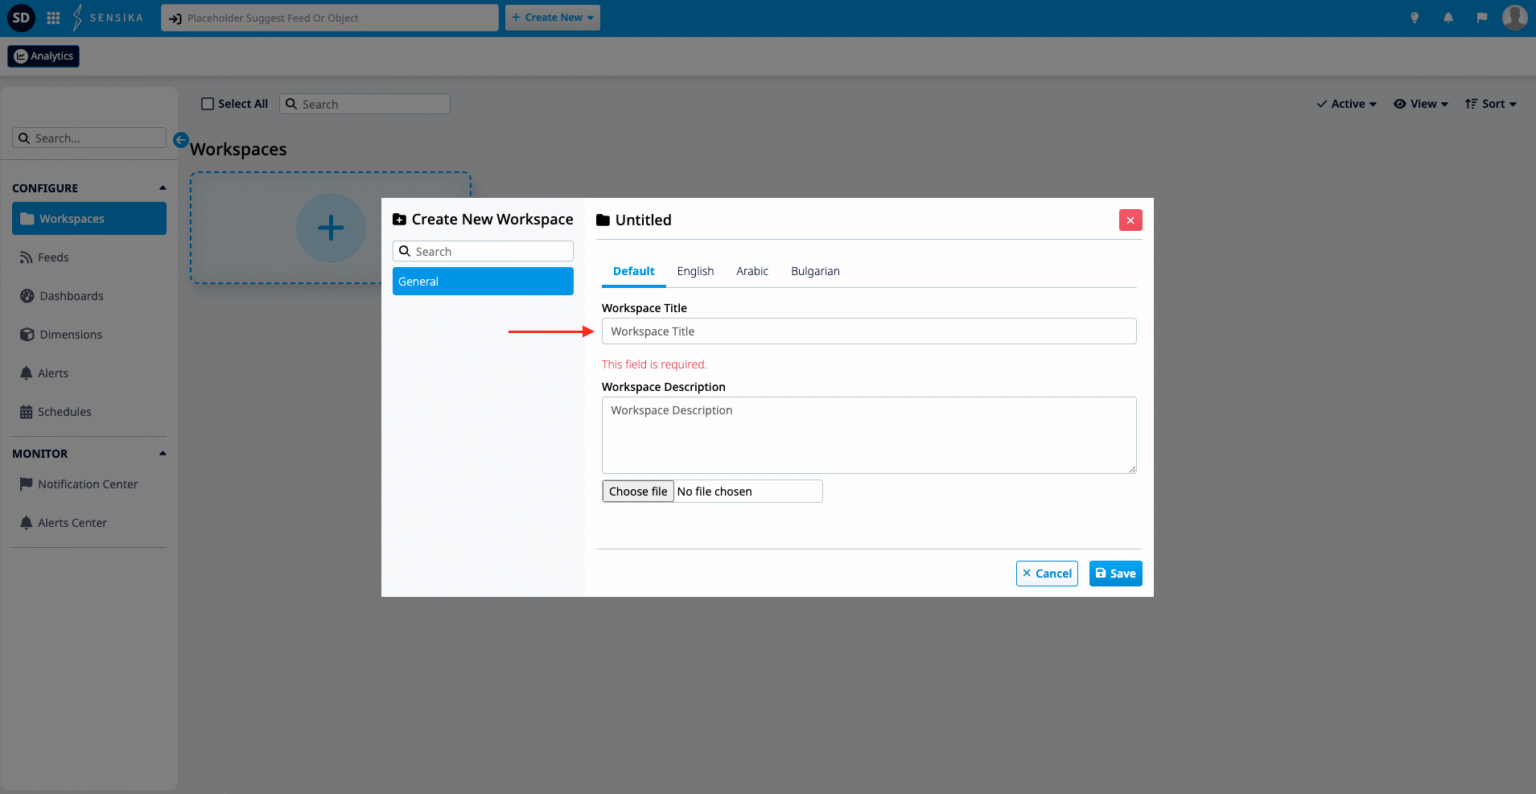The image size is (1536, 794).
Task: Click the Choose file button
Action: coord(638,491)
